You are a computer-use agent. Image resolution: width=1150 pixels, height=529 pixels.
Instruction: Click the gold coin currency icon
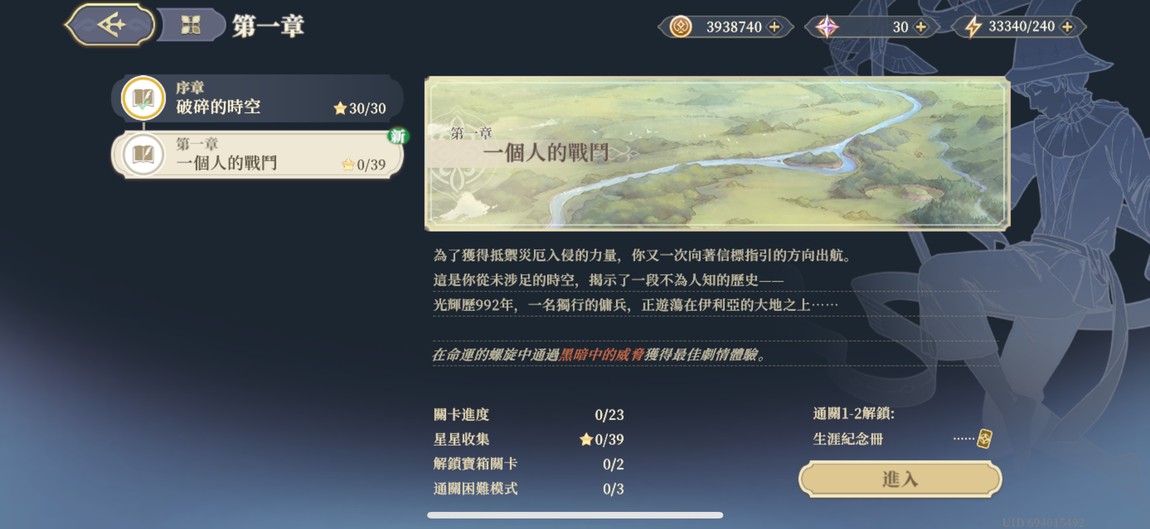point(680,27)
